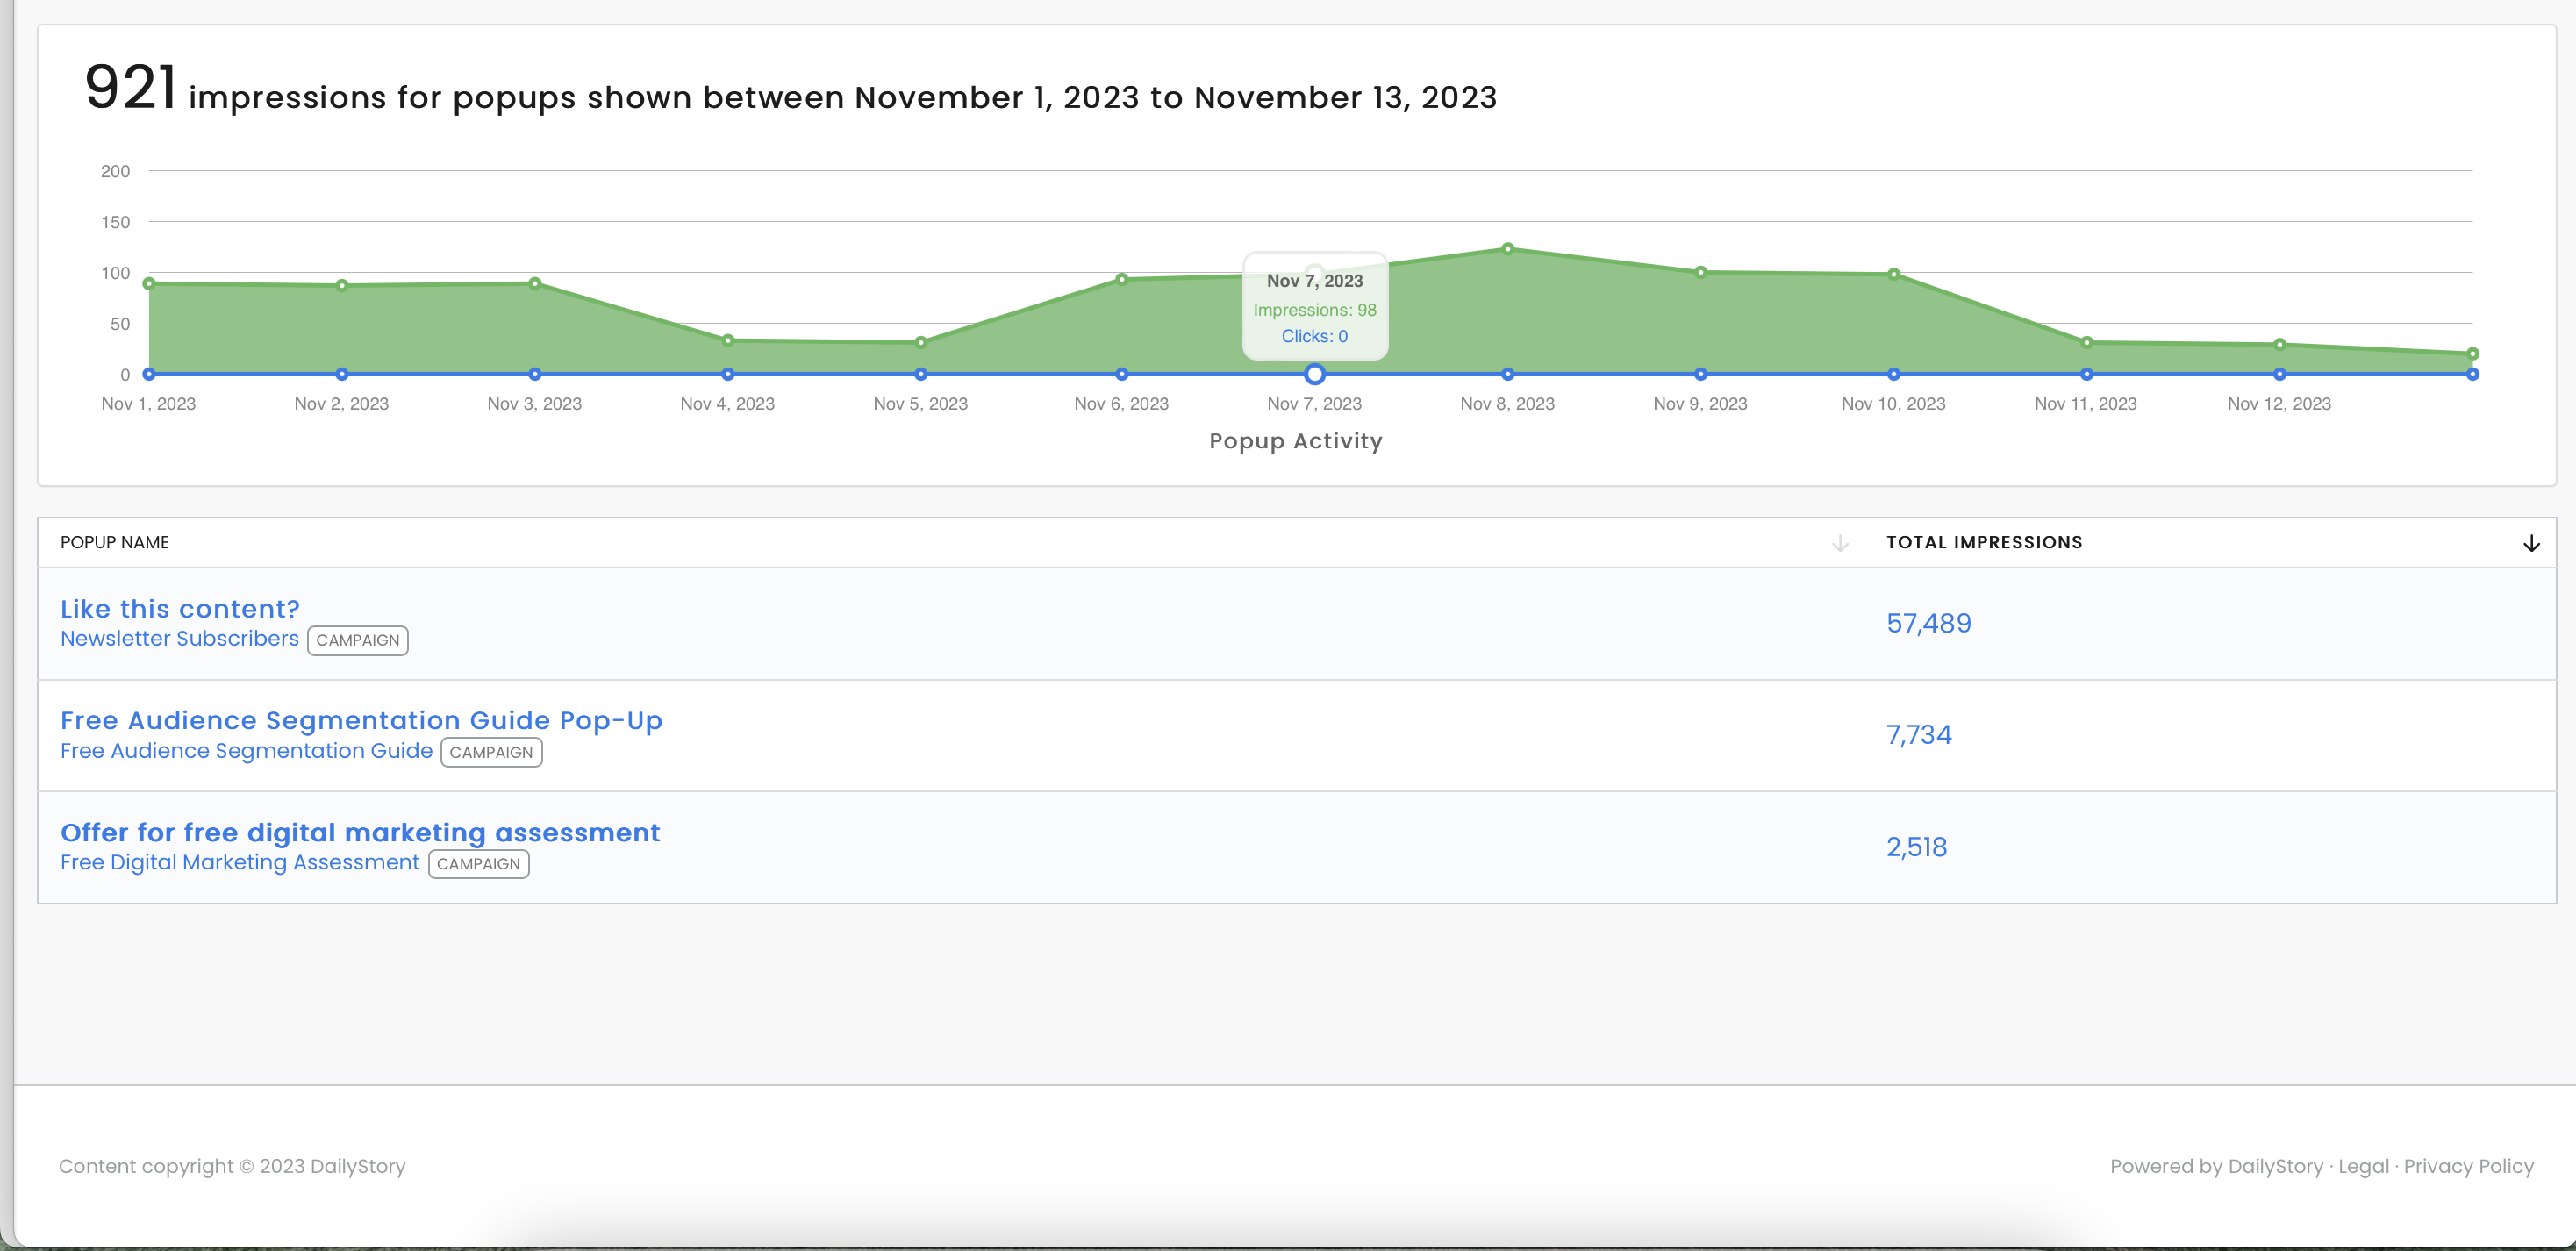Screen dimensions: 2576x1251
Task: Sort by Popup Name arrow icon
Action: 1840,543
